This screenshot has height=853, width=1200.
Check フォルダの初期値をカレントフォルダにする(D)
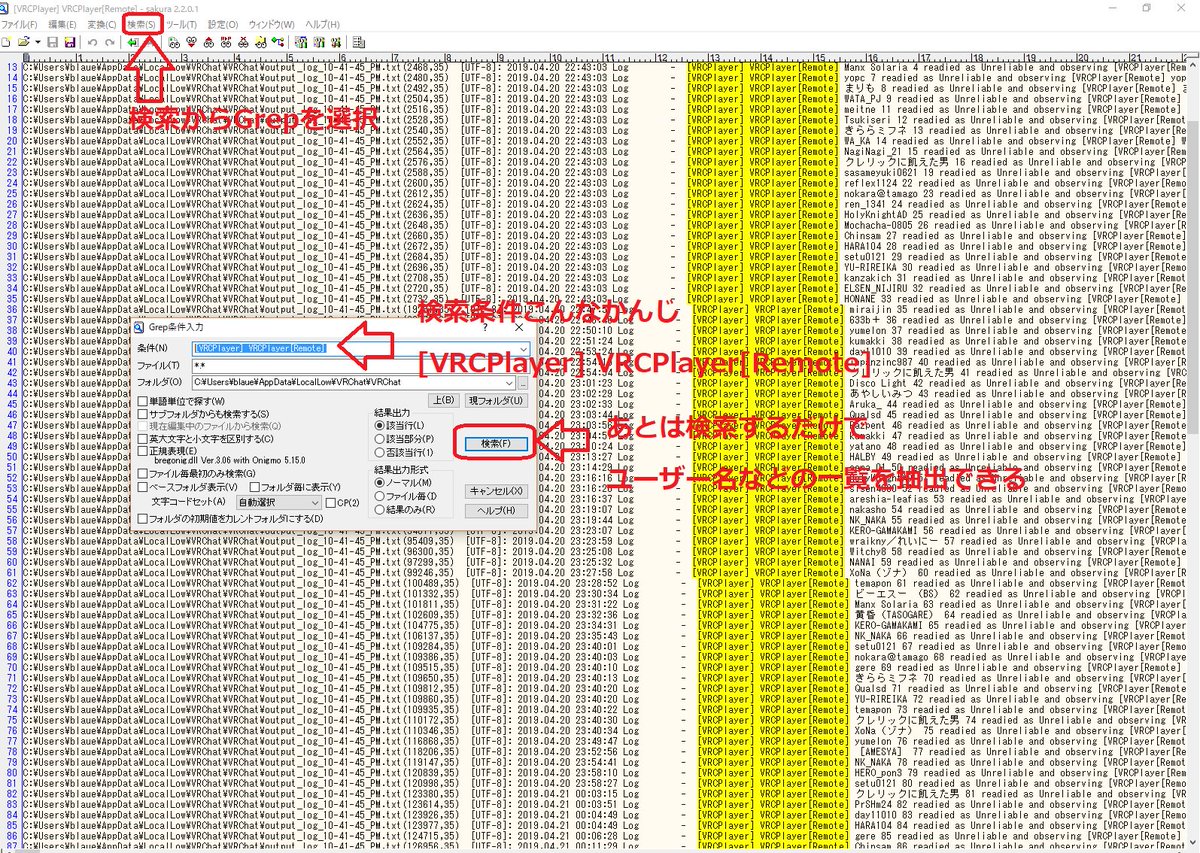[141, 518]
